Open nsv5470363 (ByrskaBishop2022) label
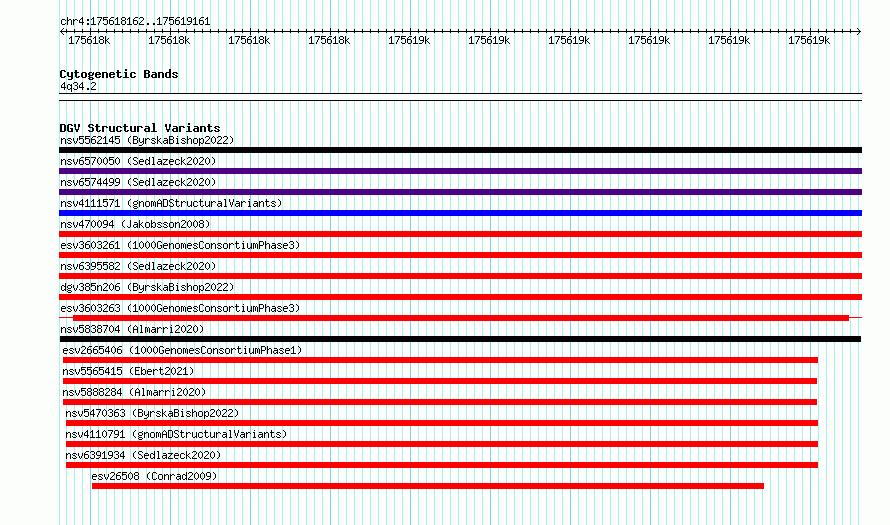890x525 pixels. (x=152, y=413)
